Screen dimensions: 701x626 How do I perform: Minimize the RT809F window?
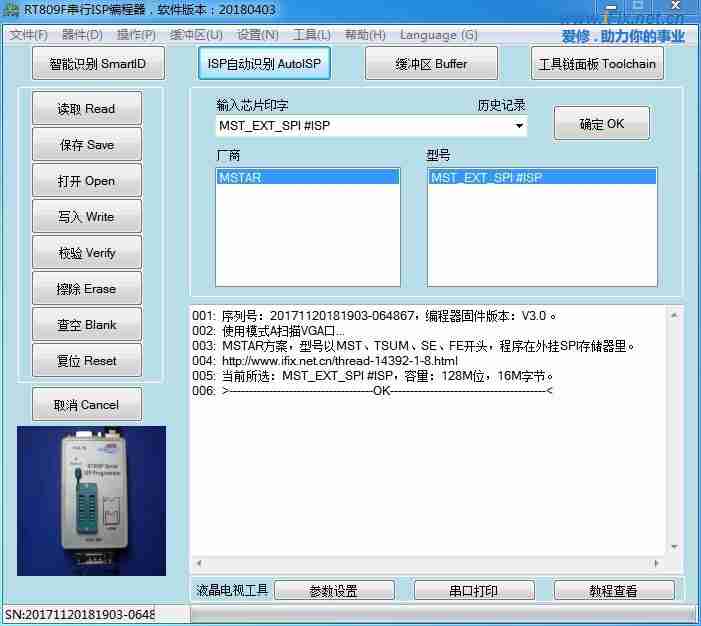pyautogui.click(x=611, y=6)
